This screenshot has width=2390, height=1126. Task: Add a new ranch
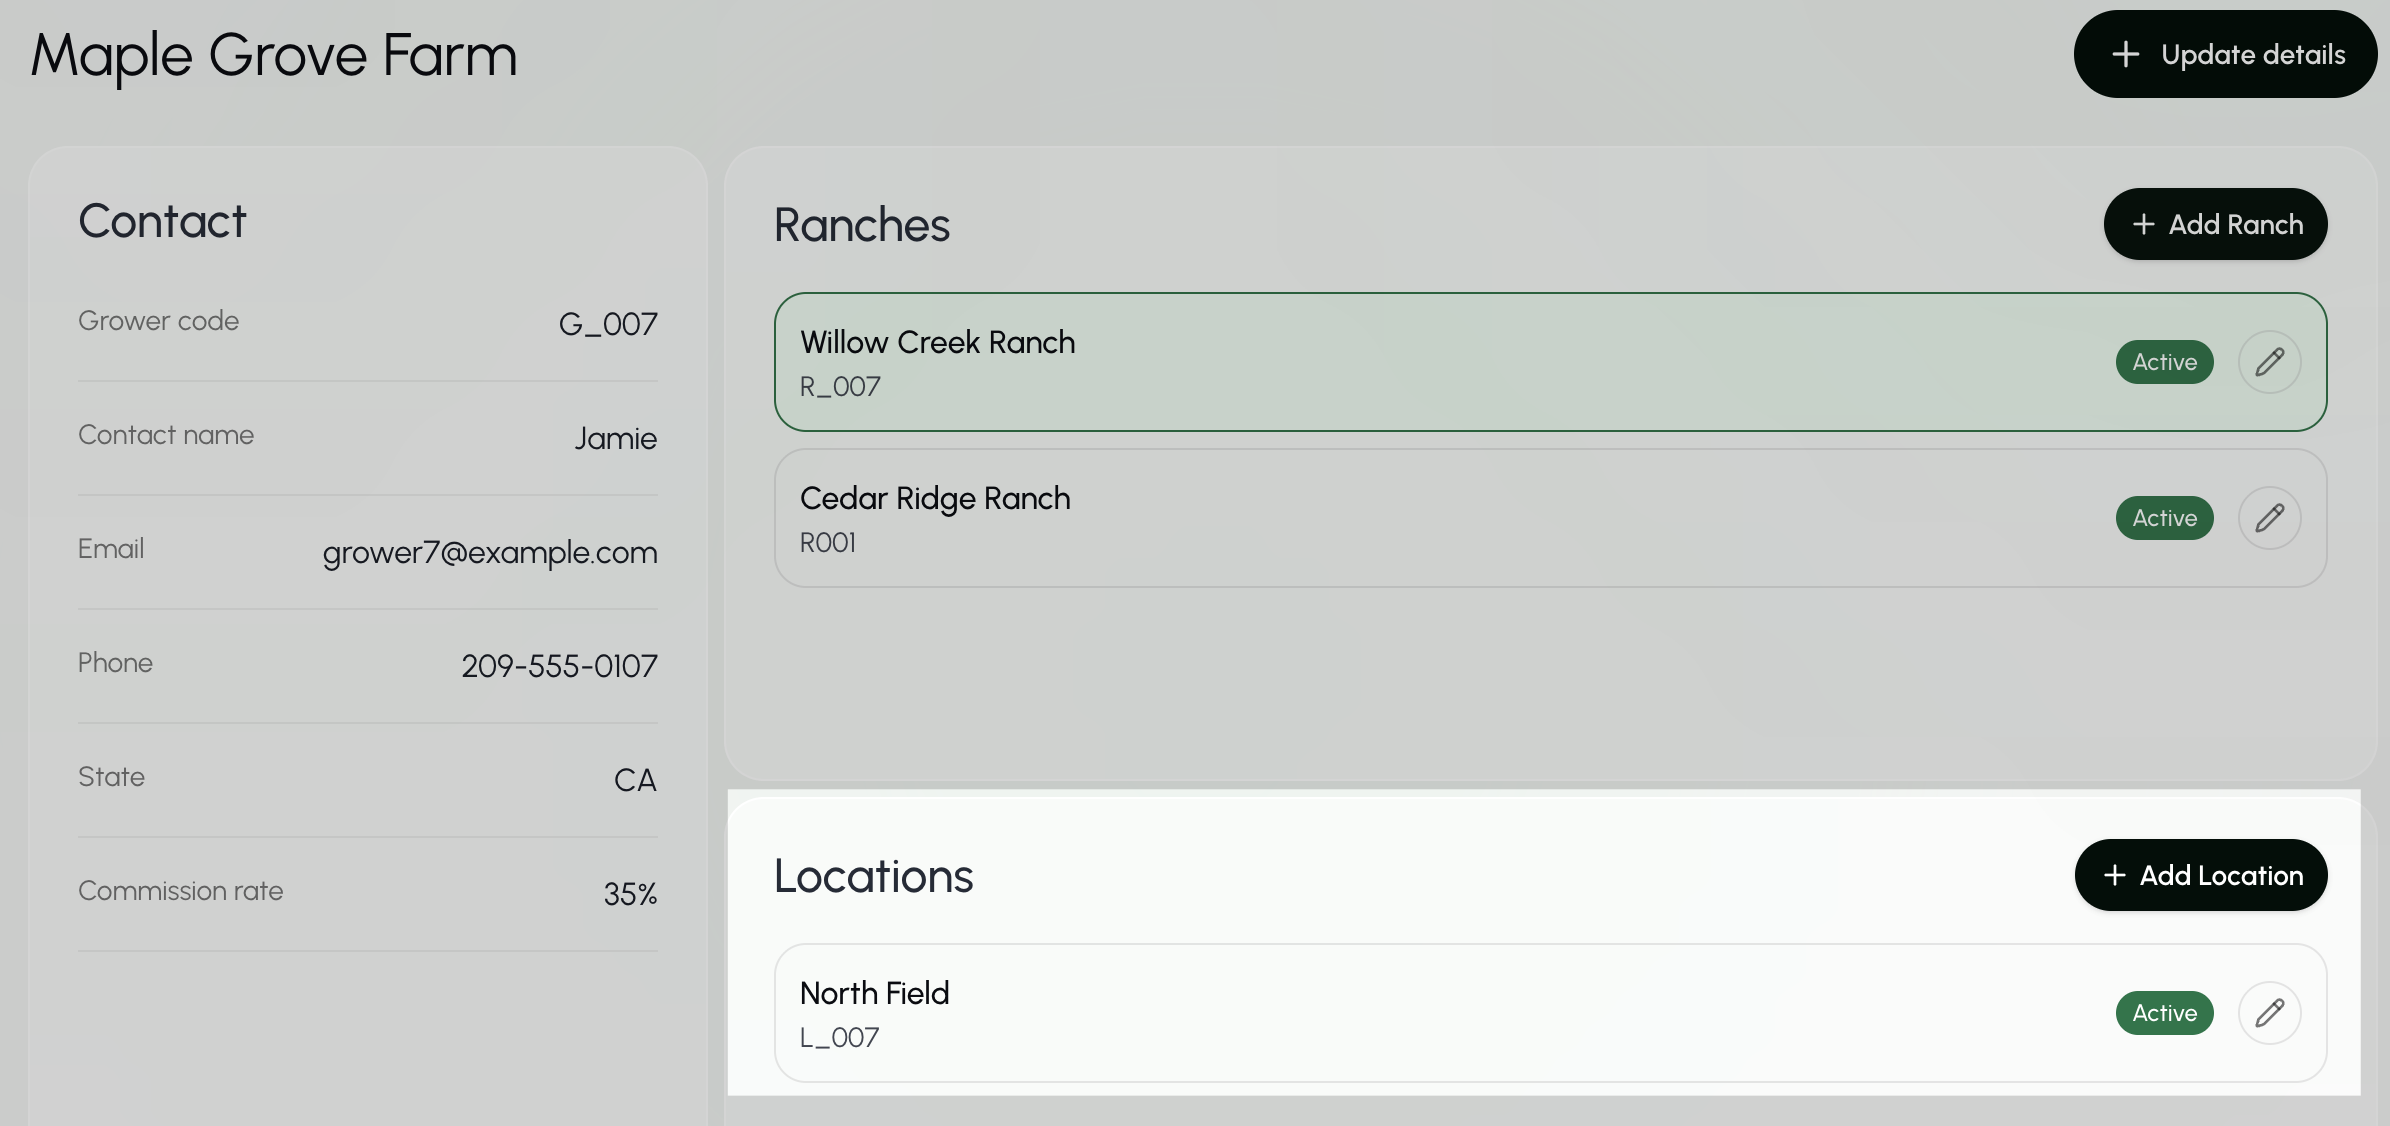tap(2215, 224)
